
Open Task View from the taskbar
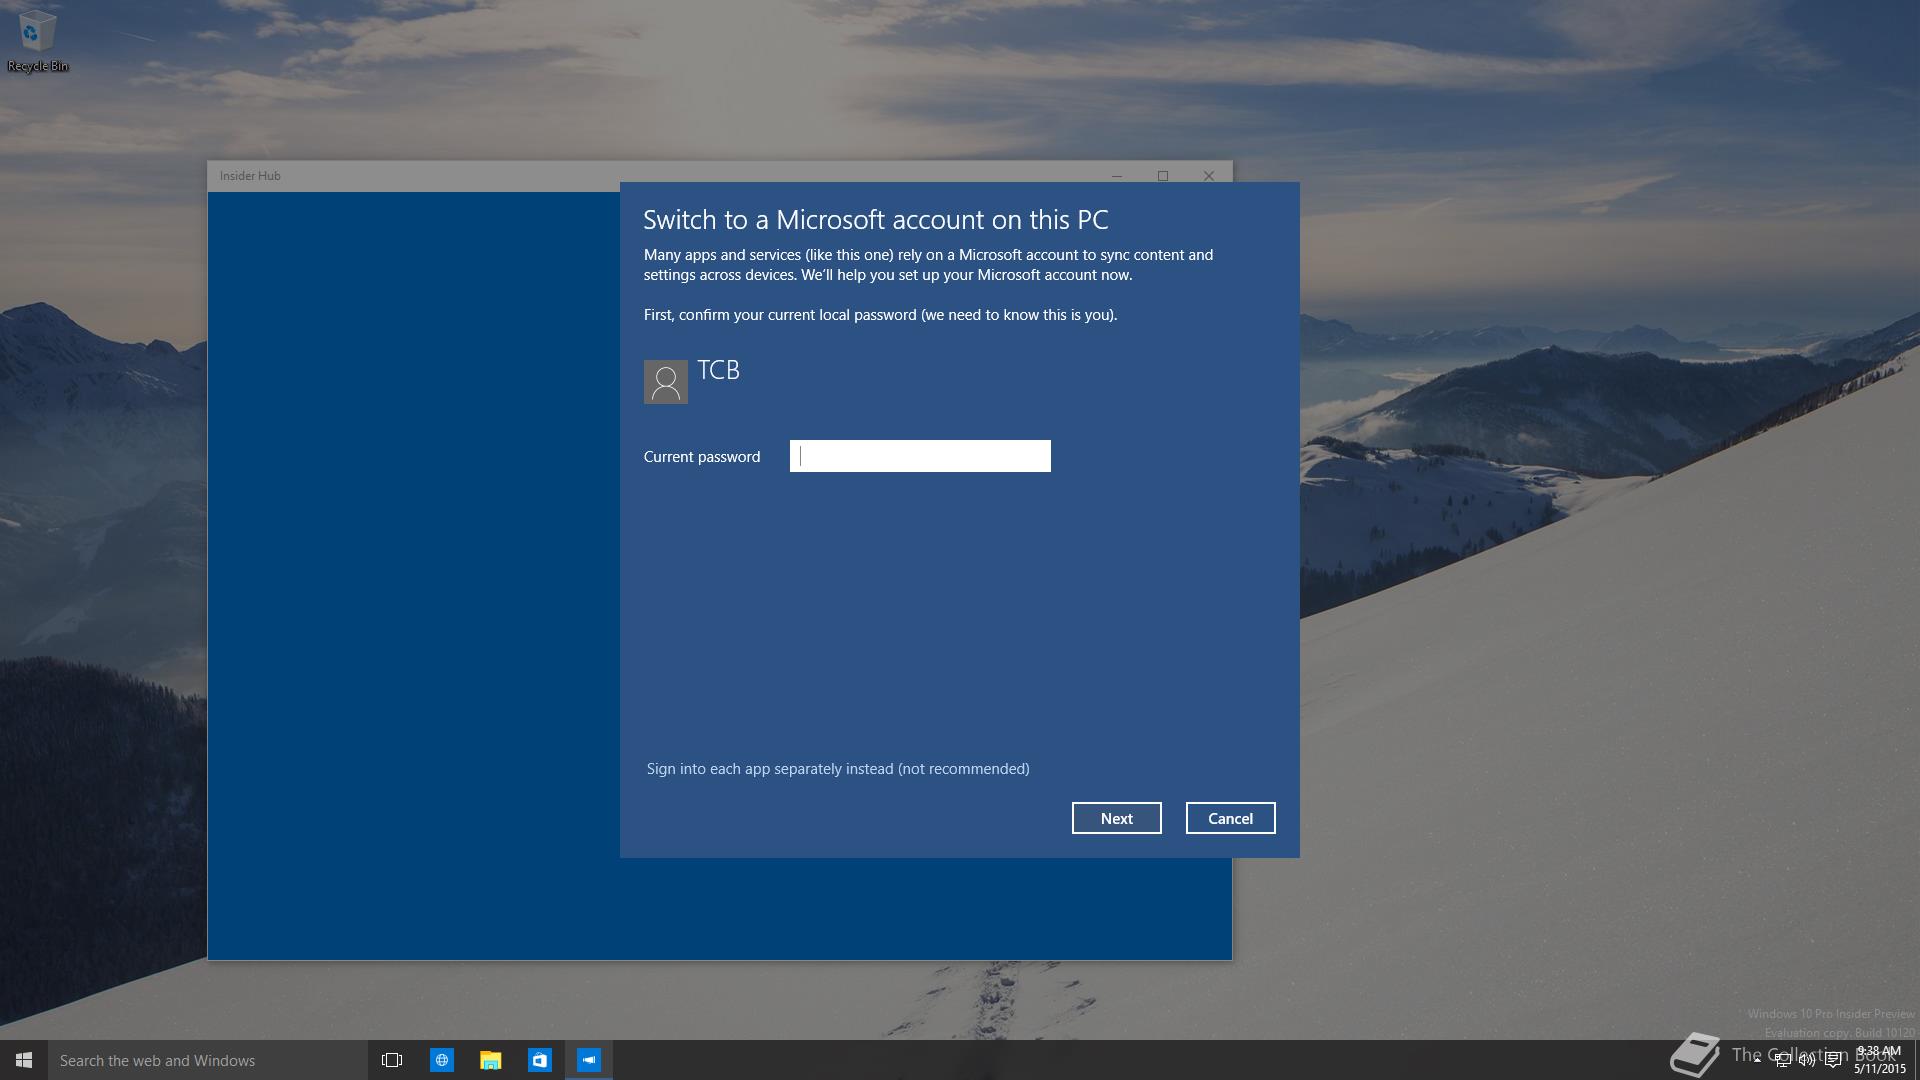click(x=392, y=1060)
